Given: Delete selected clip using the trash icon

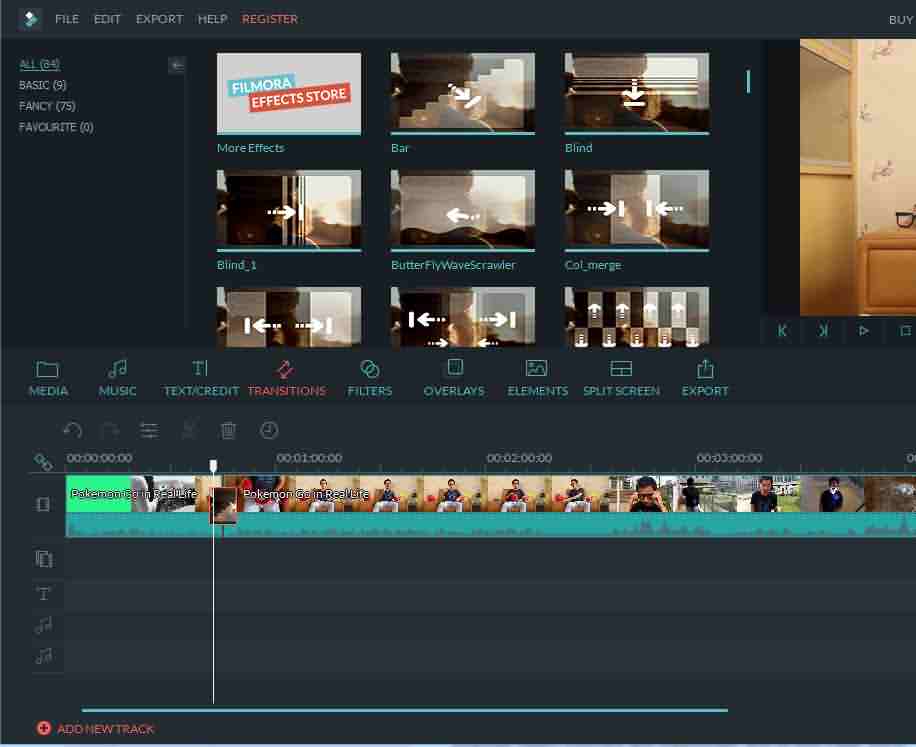Looking at the screenshot, I should tap(228, 430).
